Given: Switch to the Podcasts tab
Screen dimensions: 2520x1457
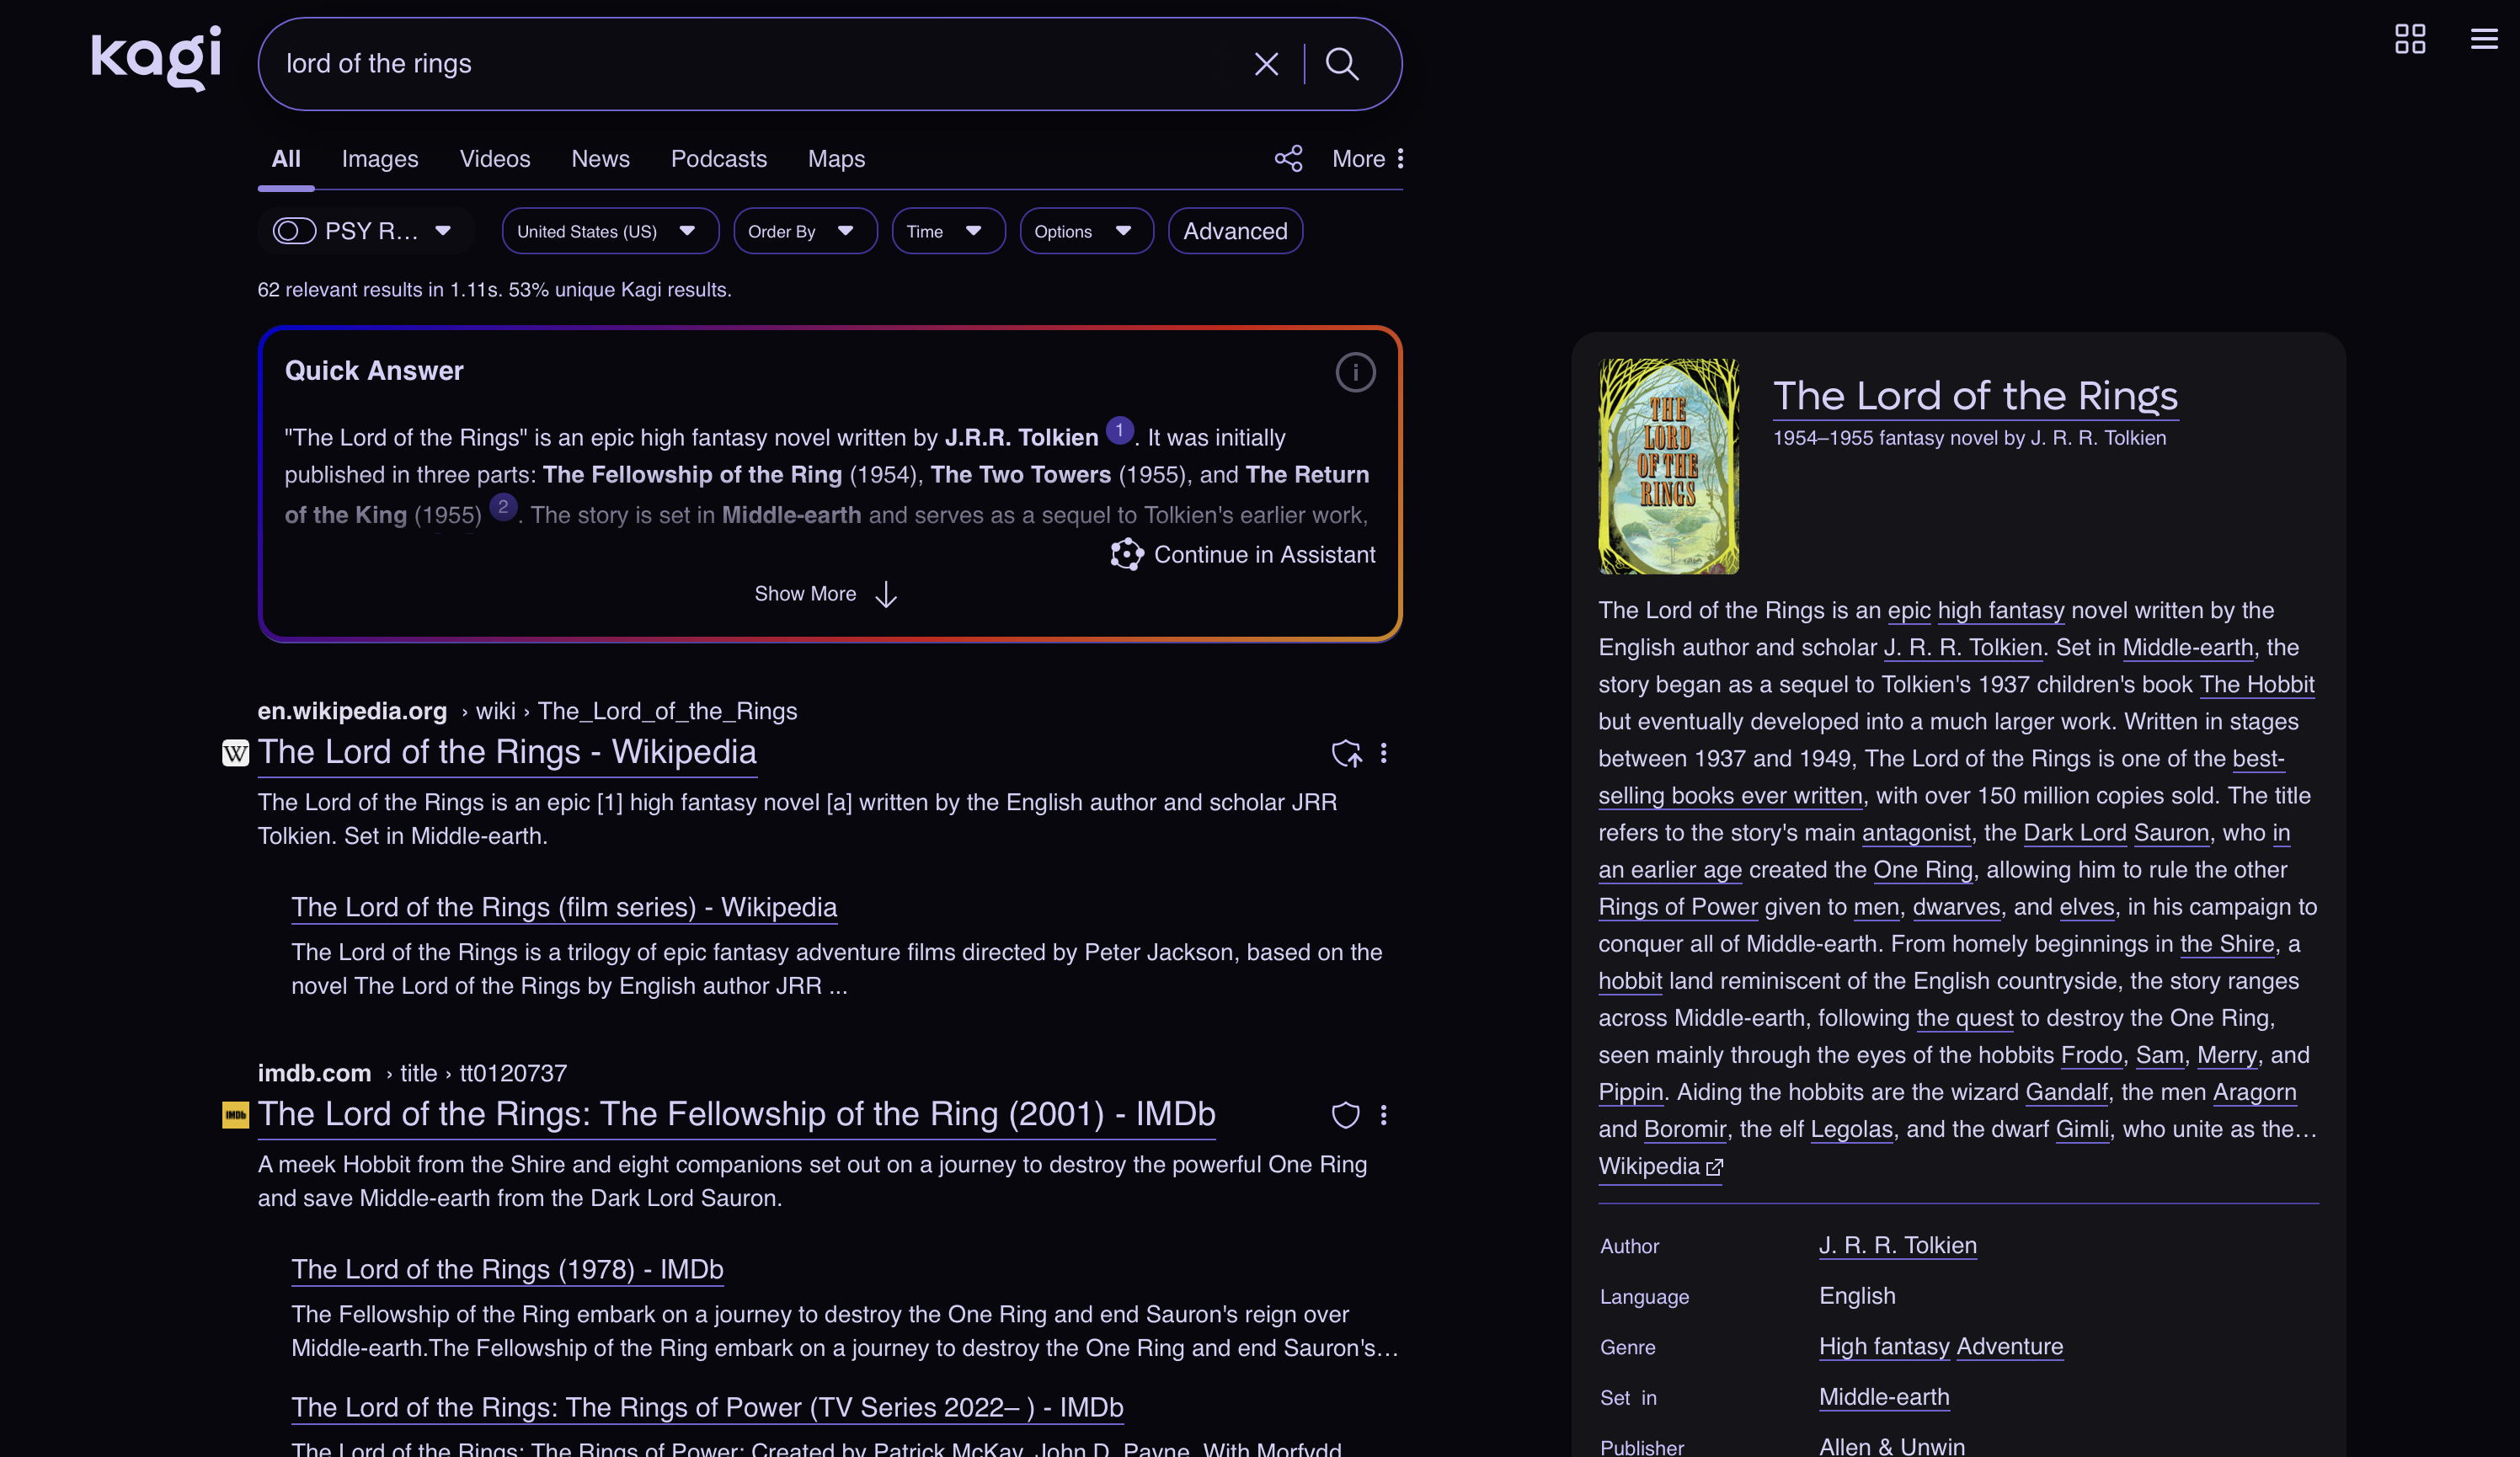Looking at the screenshot, I should coord(718,159).
